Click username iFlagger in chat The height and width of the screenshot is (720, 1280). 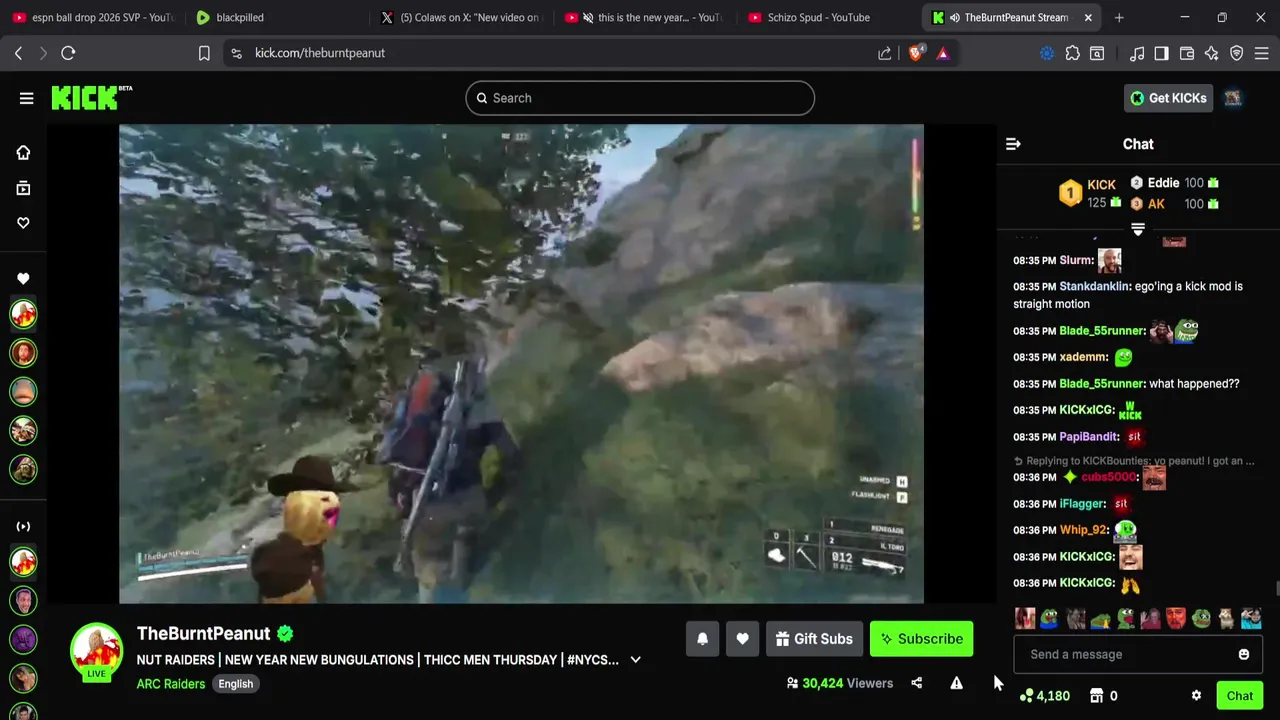point(1082,504)
